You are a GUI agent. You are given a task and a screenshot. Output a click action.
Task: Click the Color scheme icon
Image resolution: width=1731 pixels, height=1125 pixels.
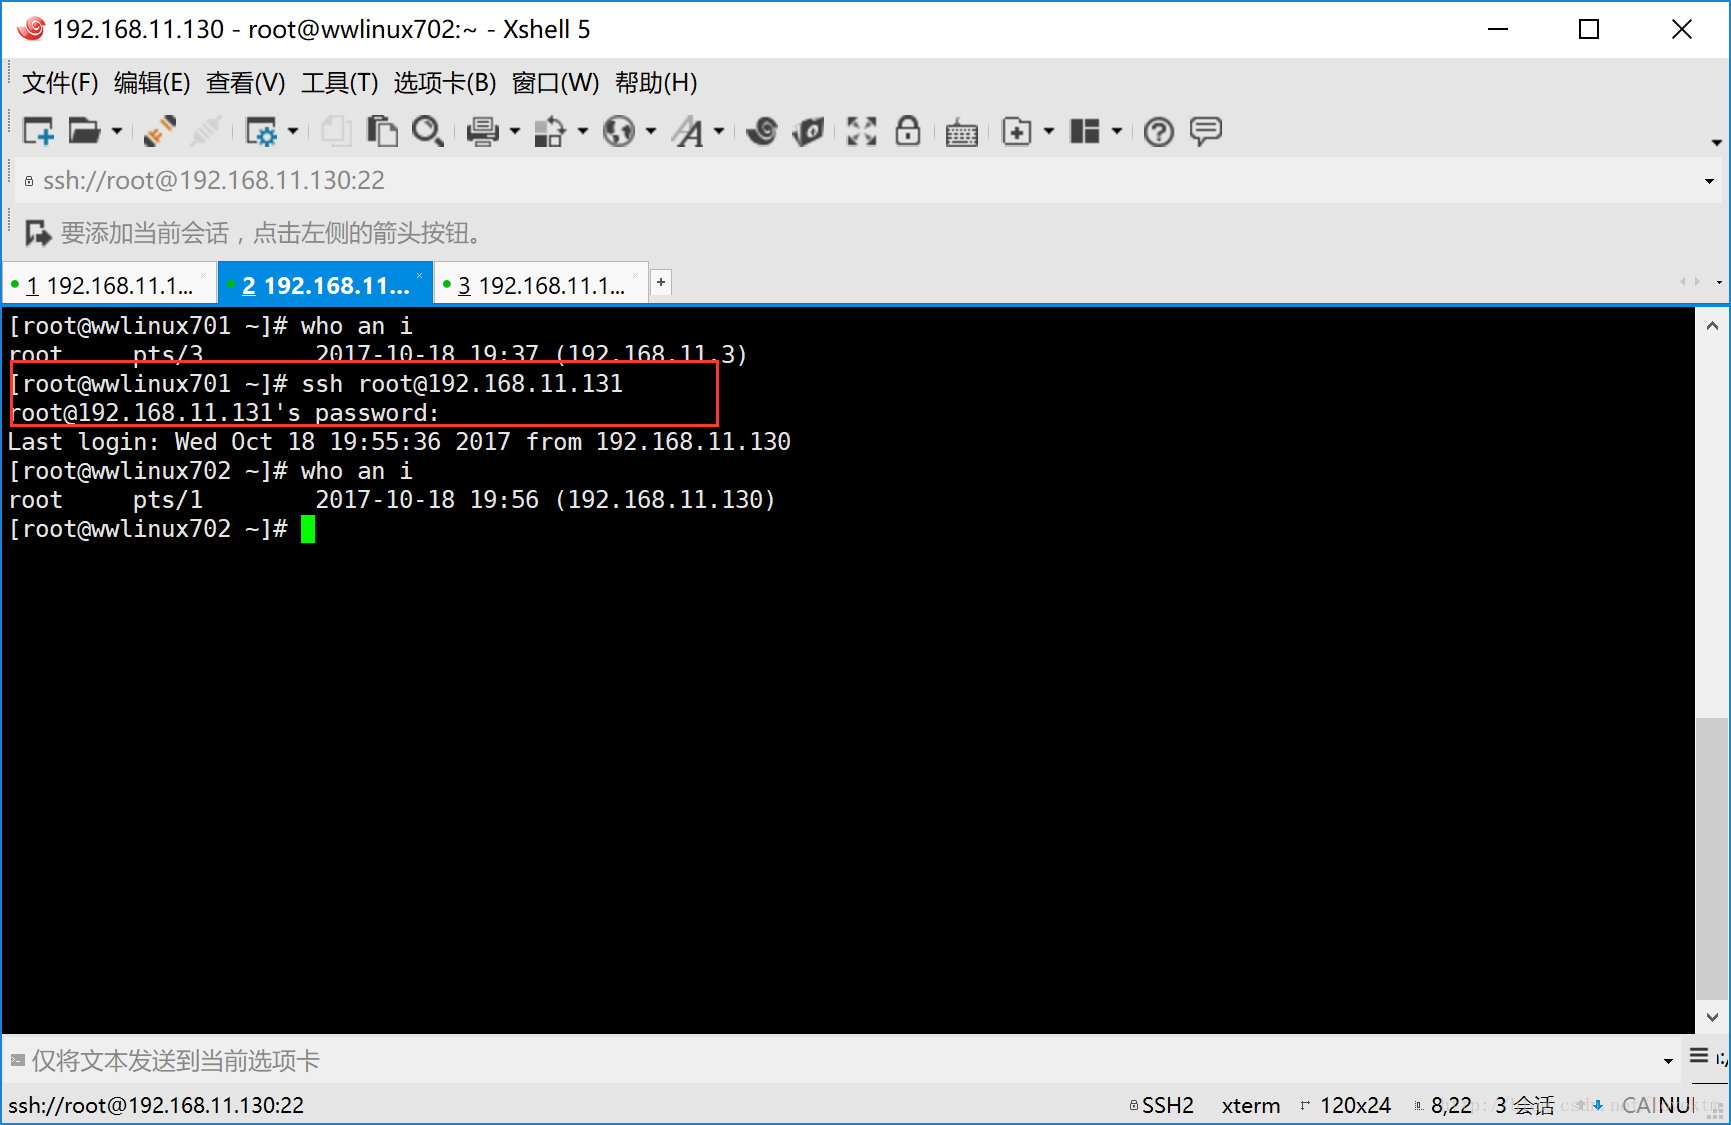(550, 131)
